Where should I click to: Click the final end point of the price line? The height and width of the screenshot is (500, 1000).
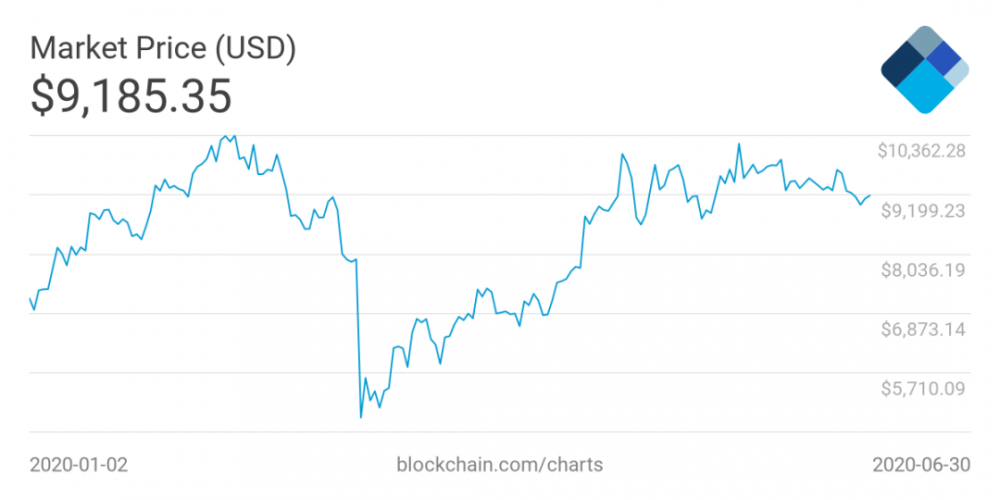pyautogui.click(x=870, y=196)
